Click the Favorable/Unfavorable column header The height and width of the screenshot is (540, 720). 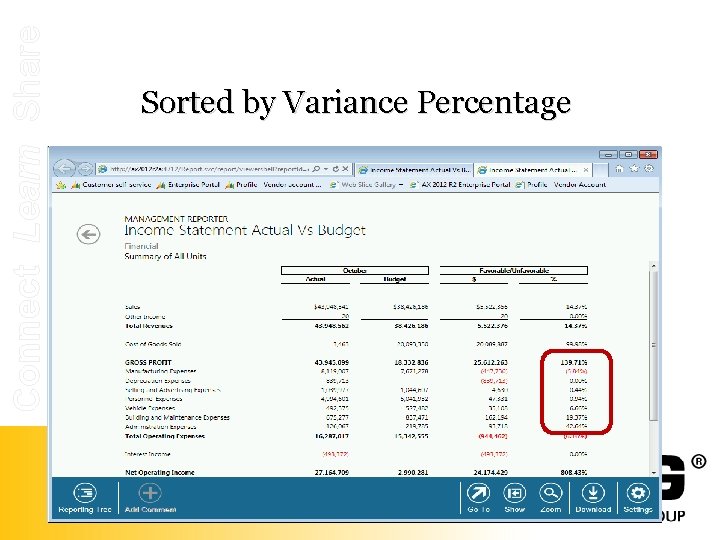click(x=514, y=270)
